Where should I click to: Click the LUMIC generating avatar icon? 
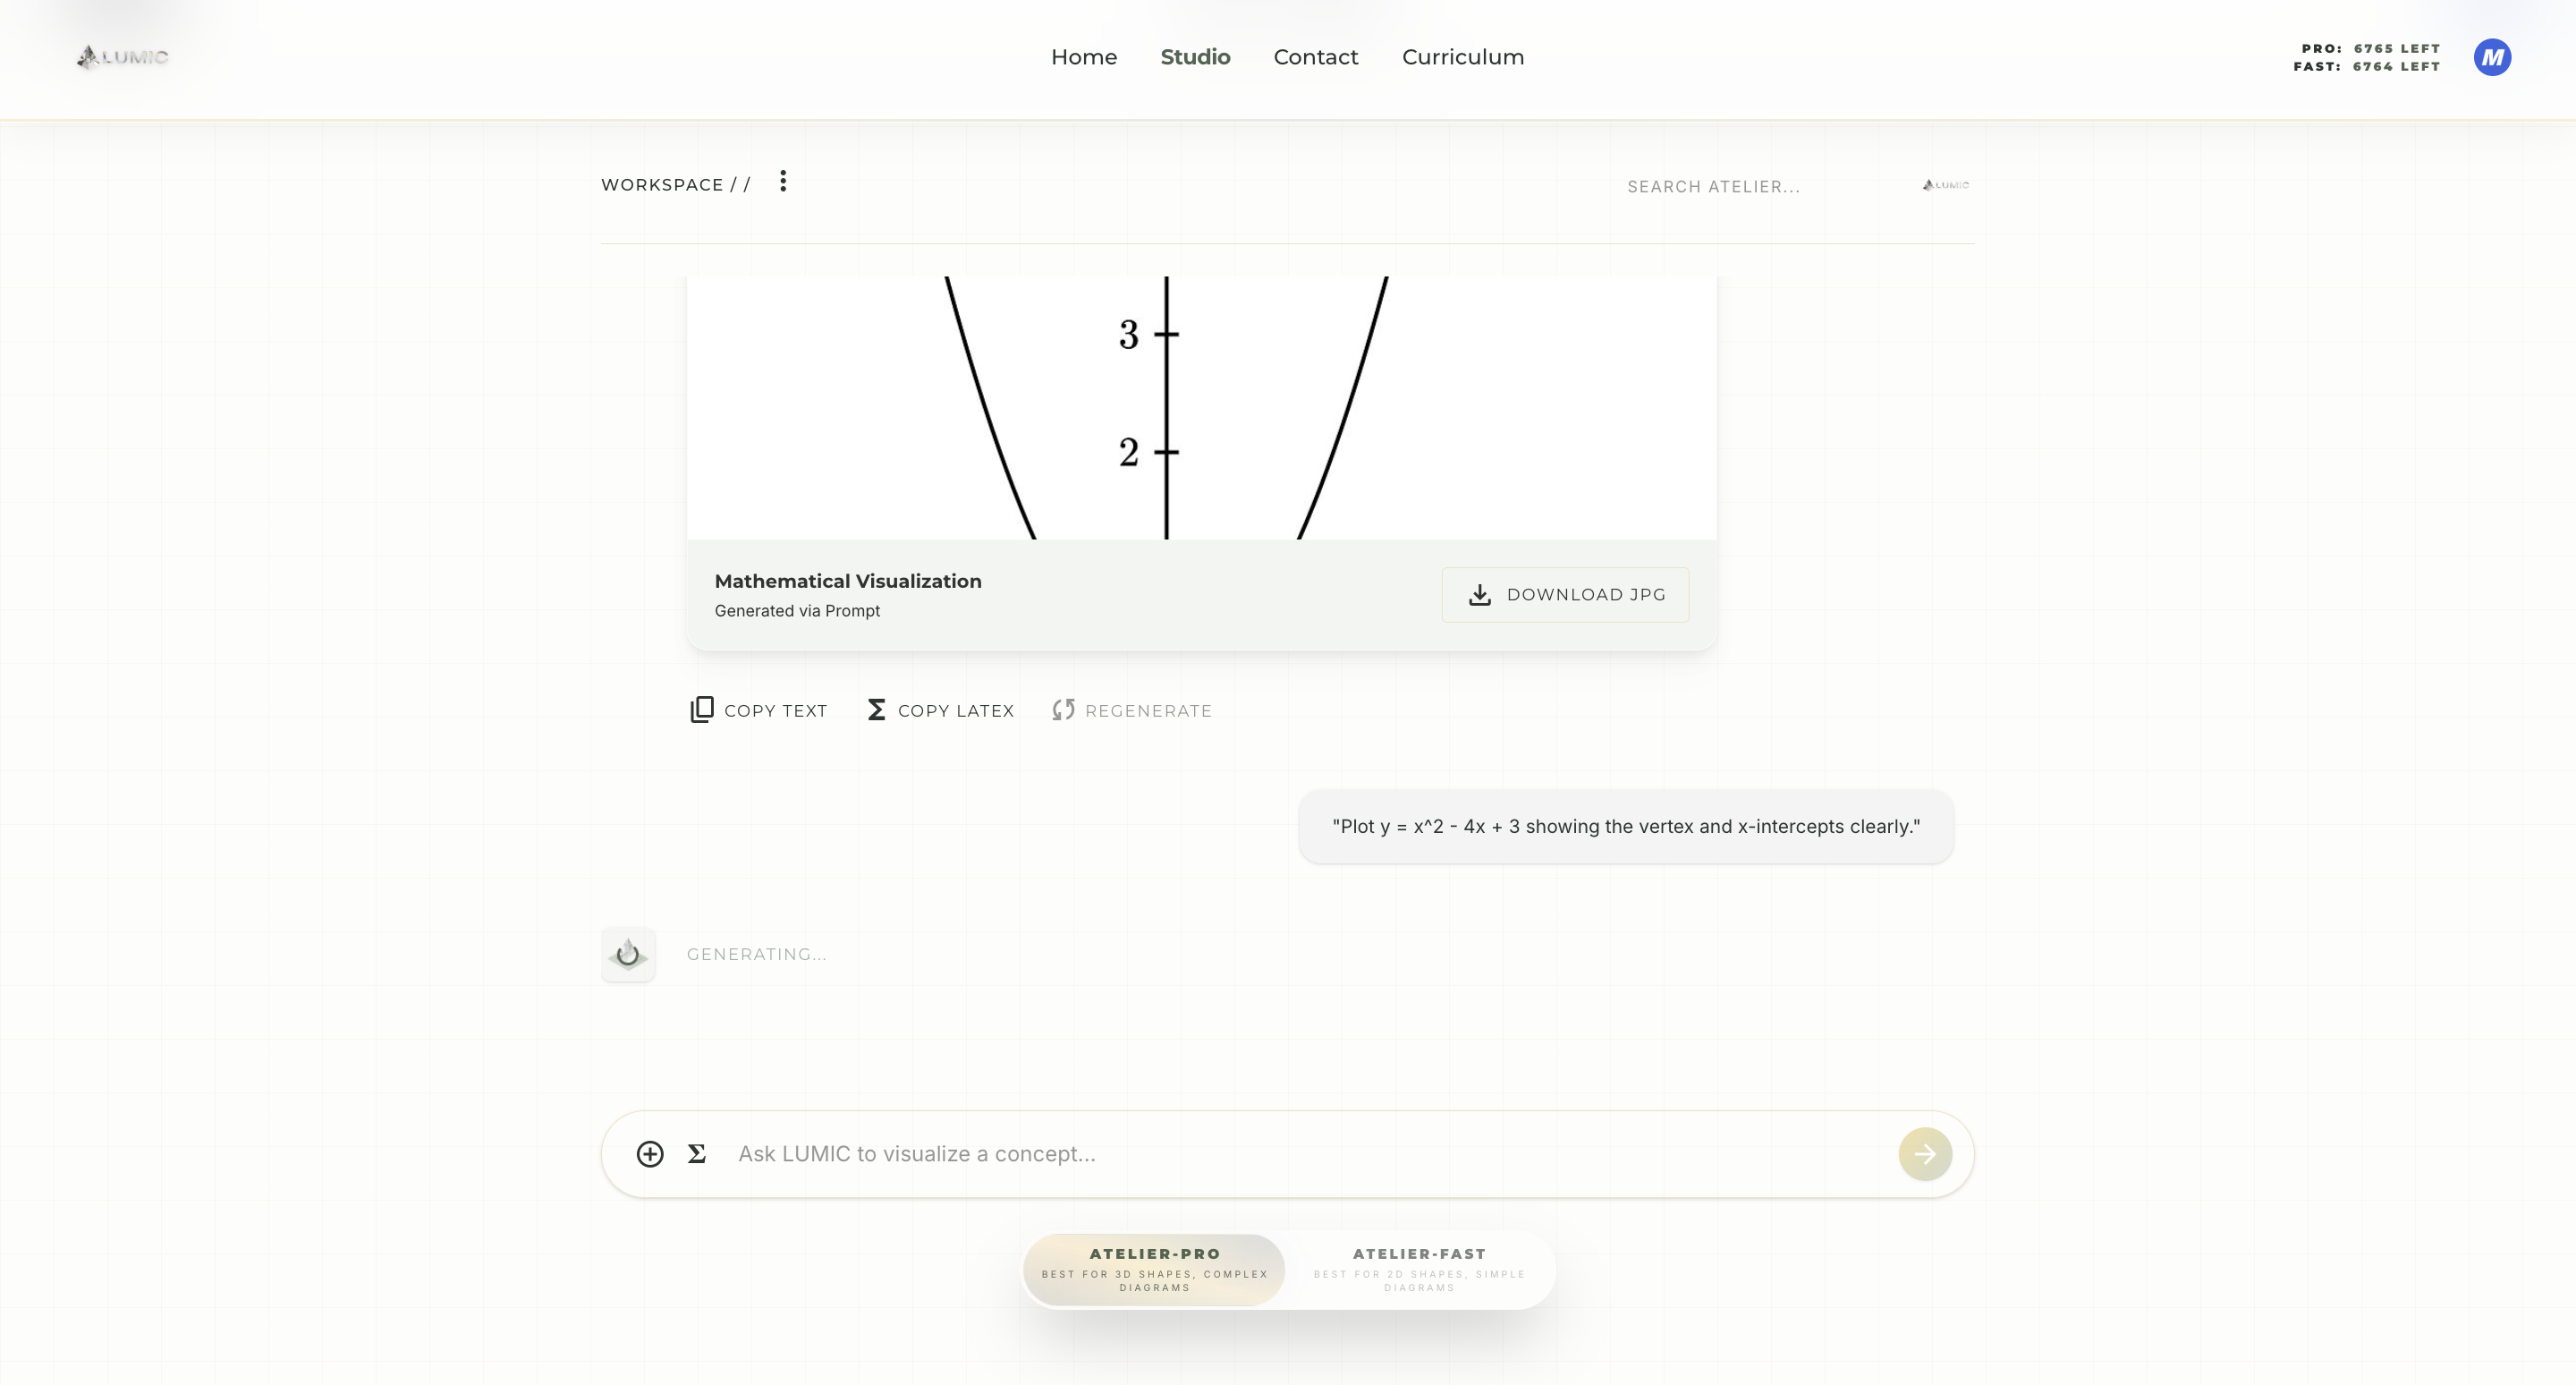[628, 954]
